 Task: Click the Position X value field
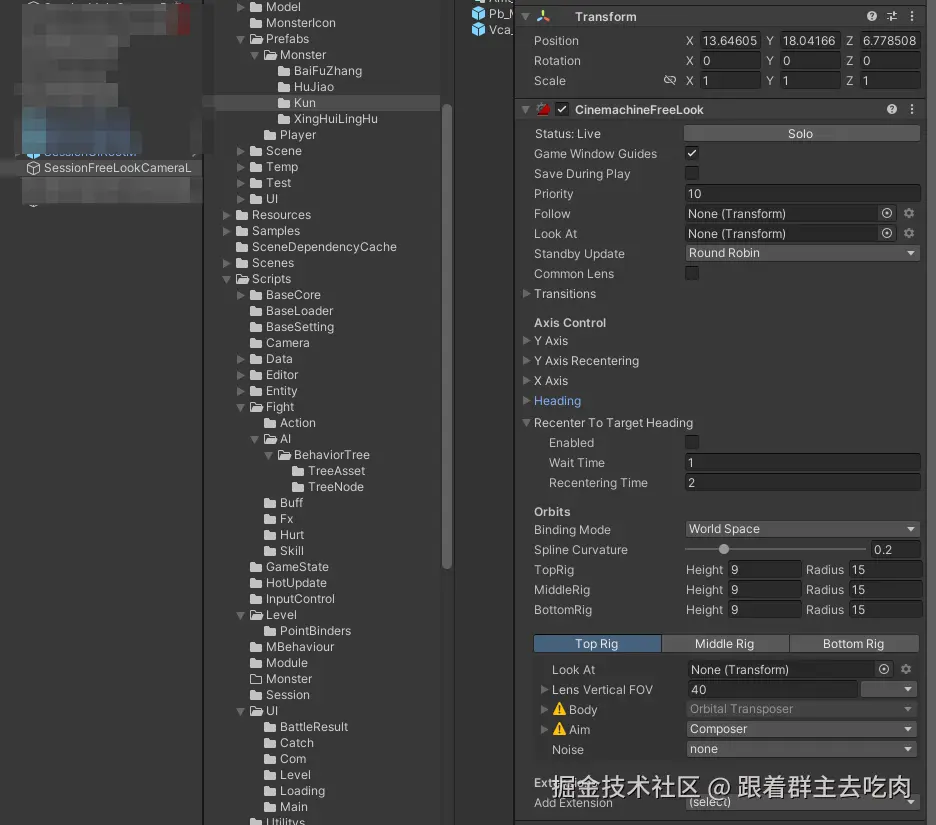coord(729,41)
